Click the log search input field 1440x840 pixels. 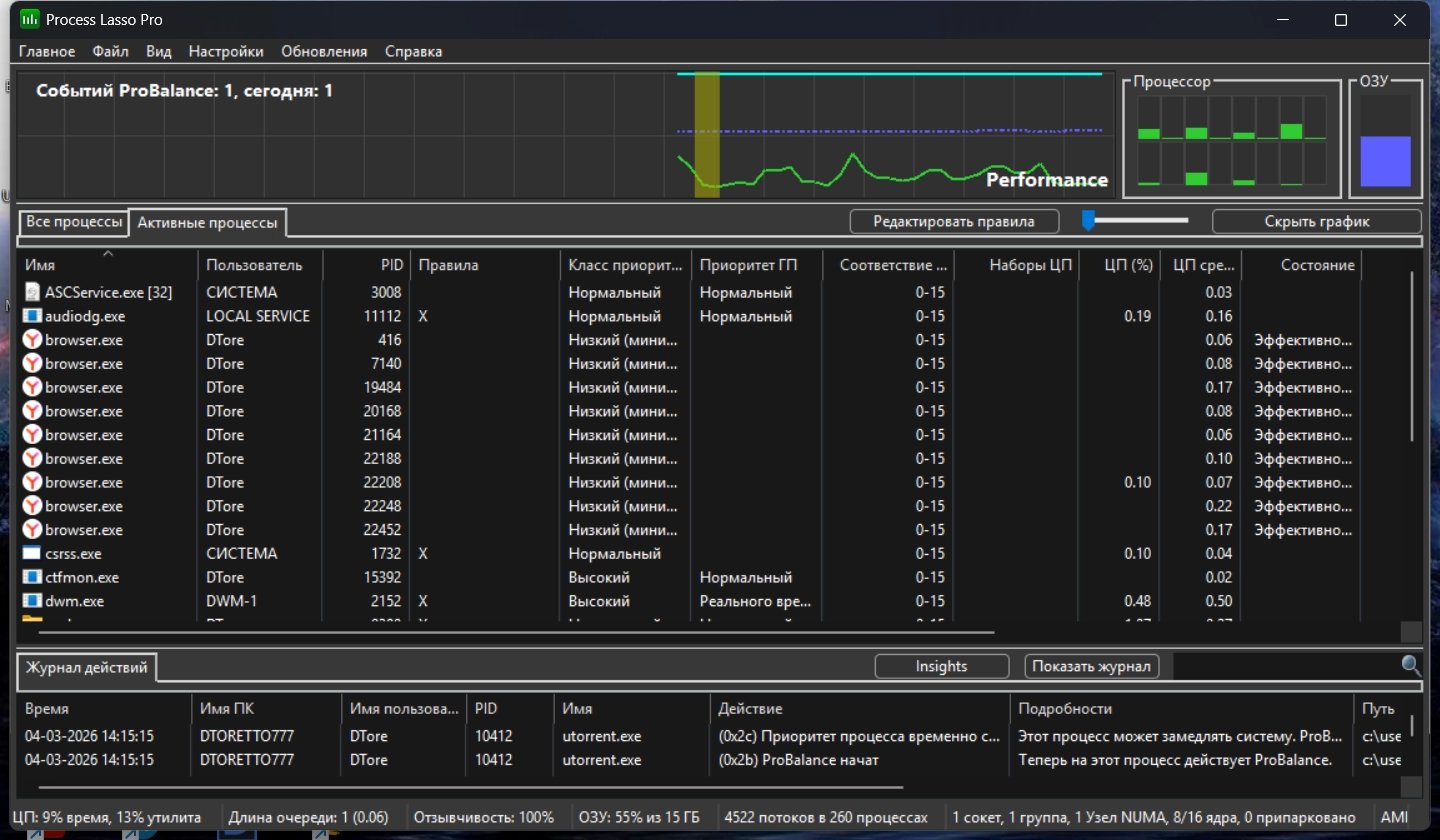click(1285, 666)
